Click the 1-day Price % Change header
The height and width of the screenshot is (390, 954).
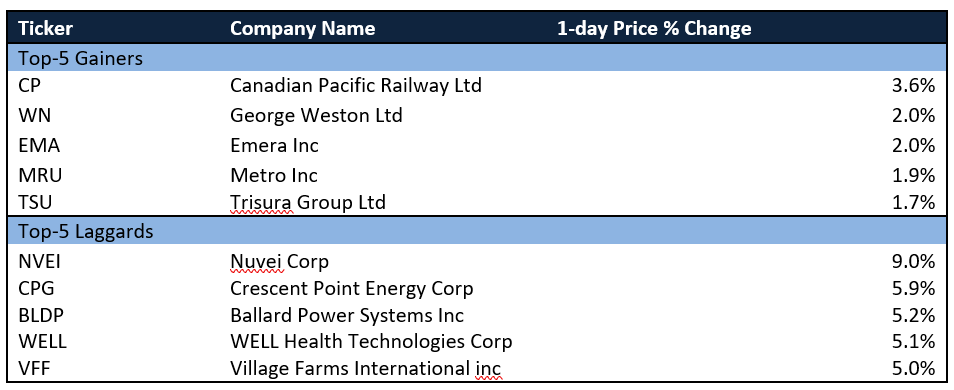click(654, 28)
